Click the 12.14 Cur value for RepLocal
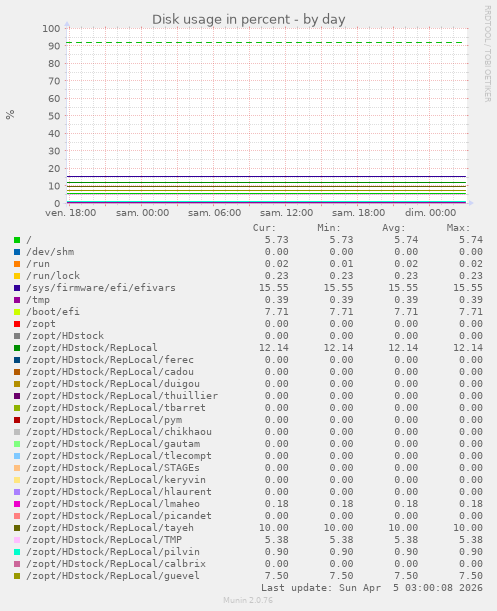 pyautogui.click(x=274, y=348)
